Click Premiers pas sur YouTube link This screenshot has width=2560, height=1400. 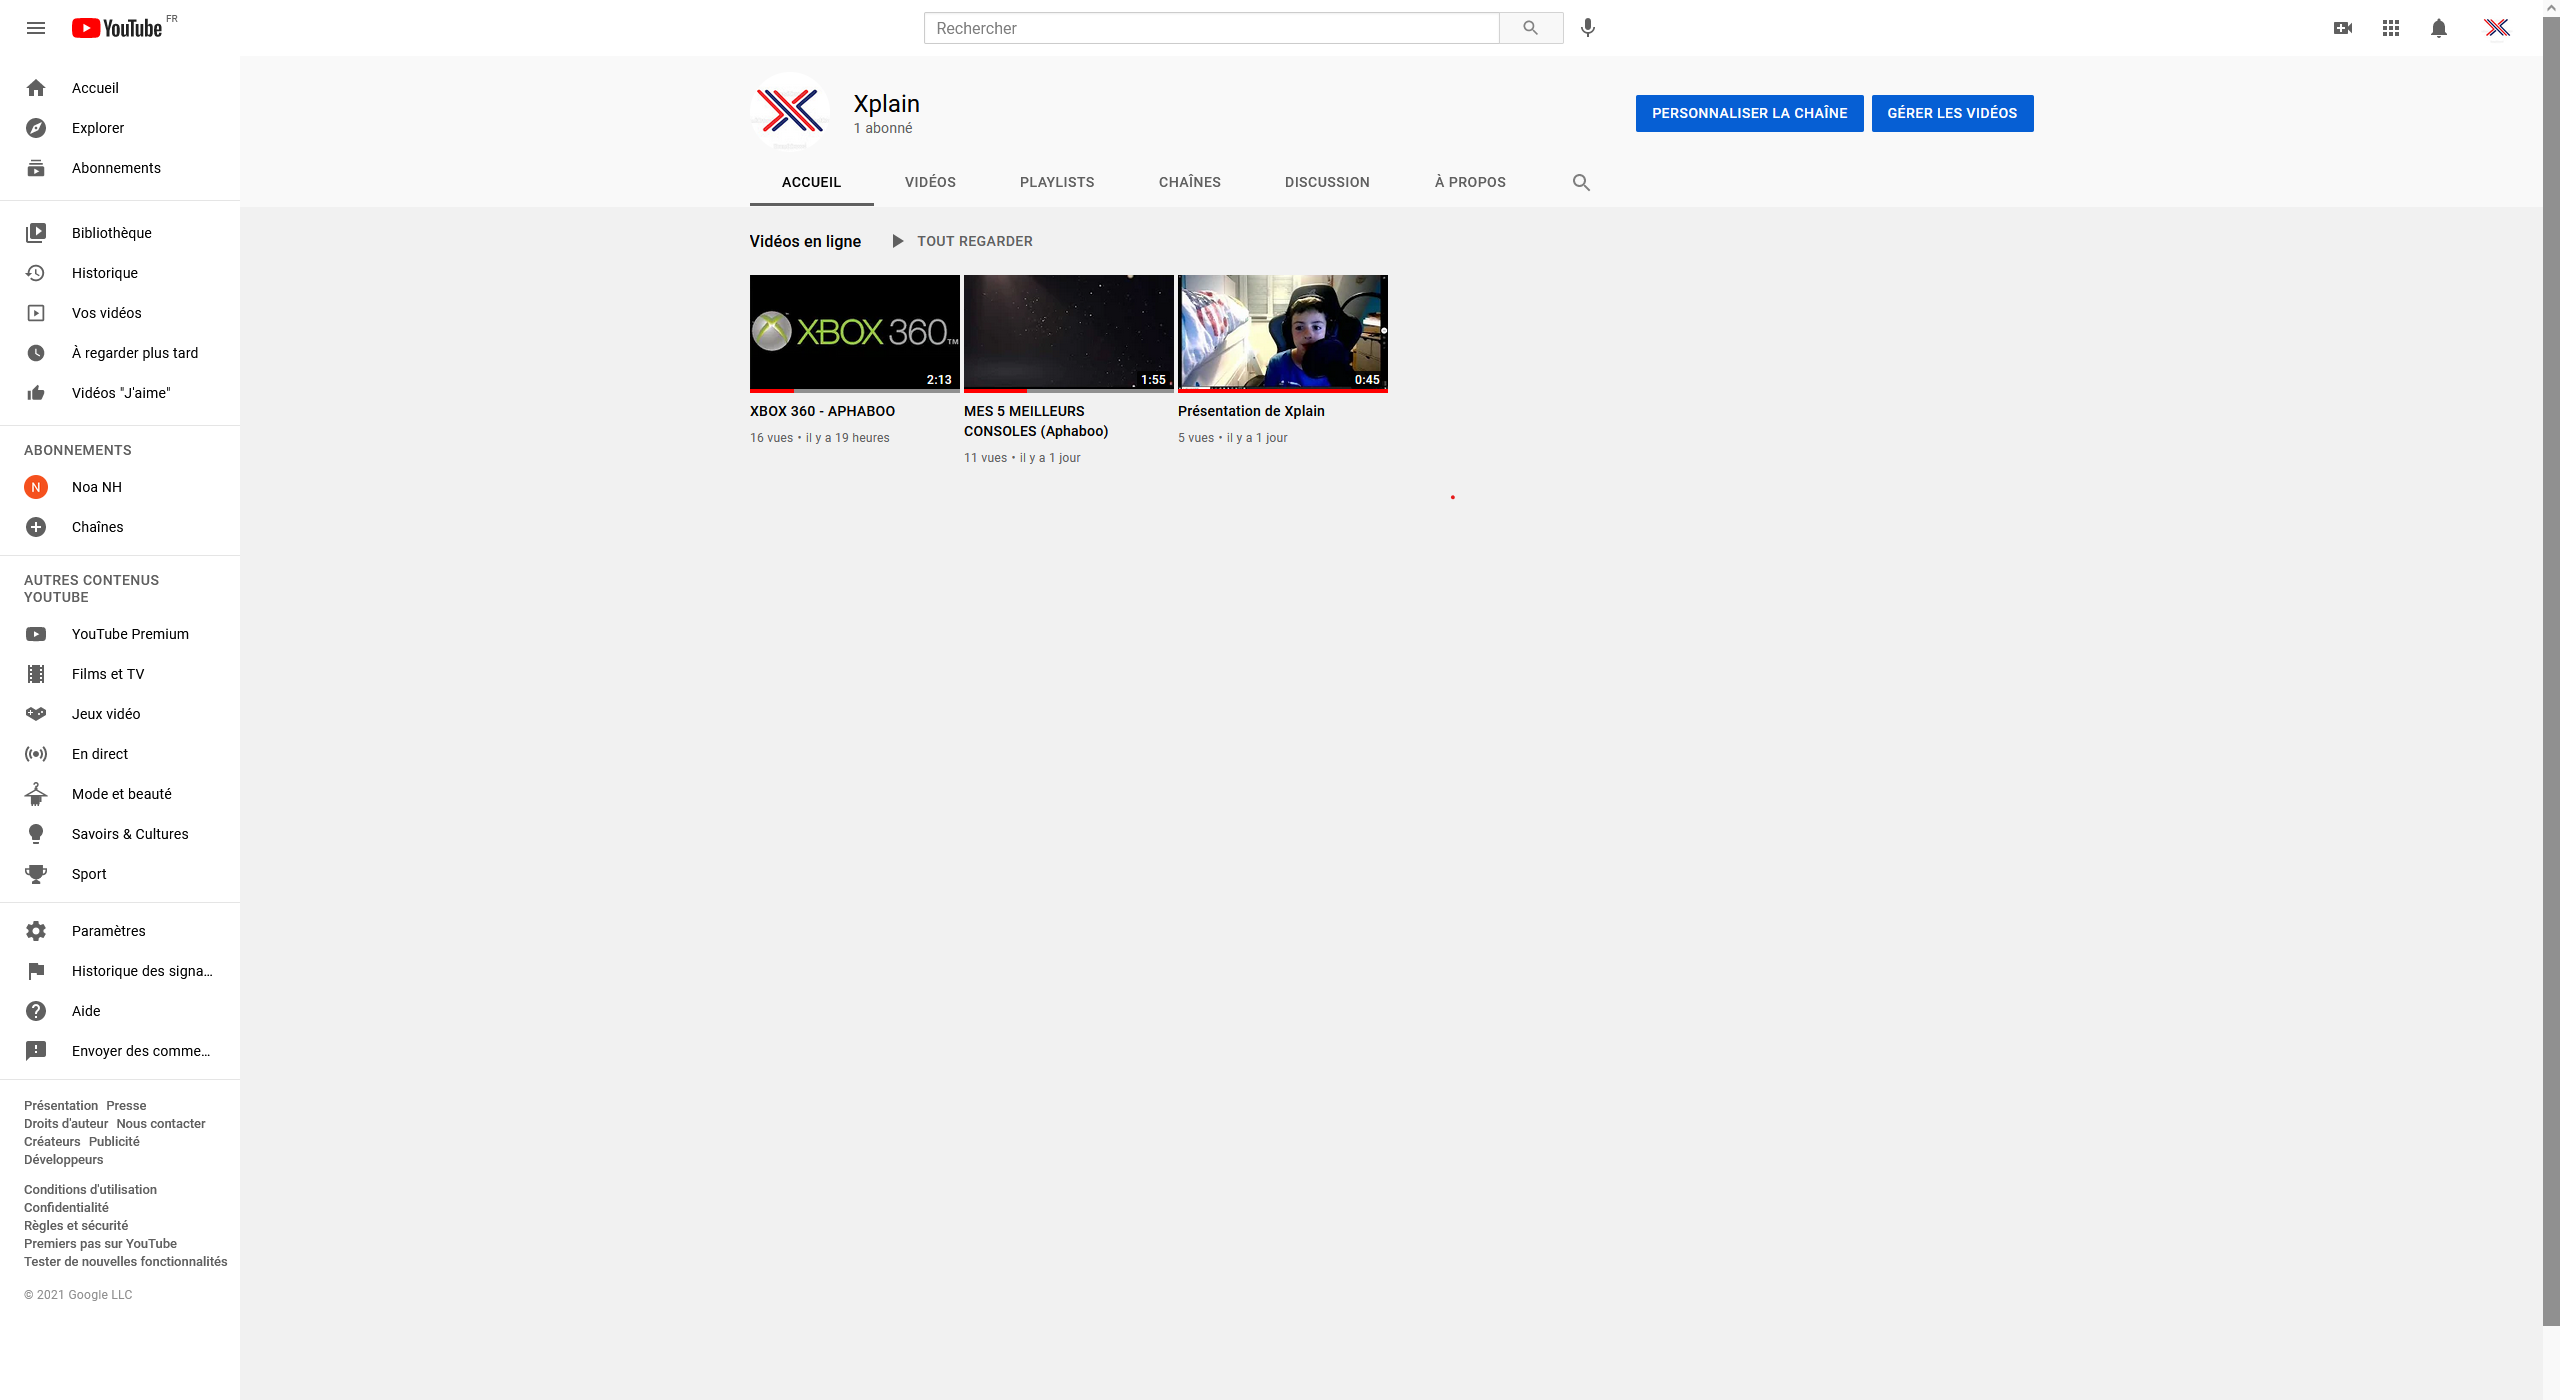click(100, 1244)
